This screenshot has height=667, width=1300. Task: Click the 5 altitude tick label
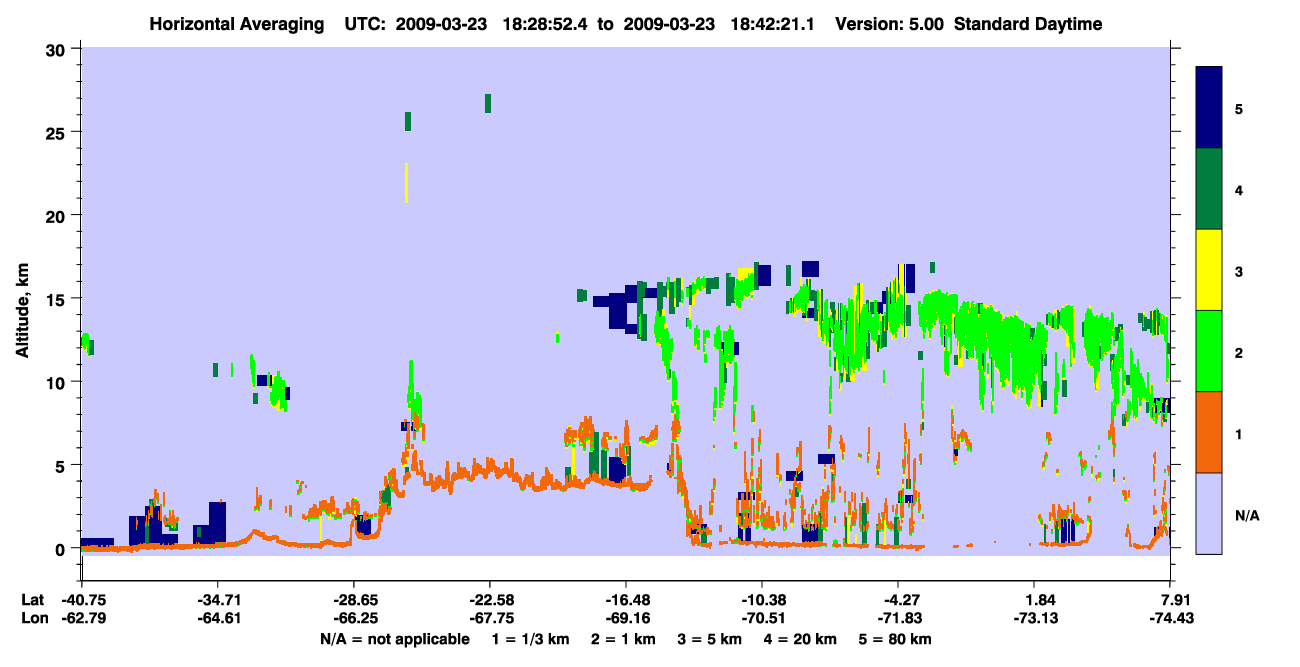pyautogui.click(x=62, y=465)
